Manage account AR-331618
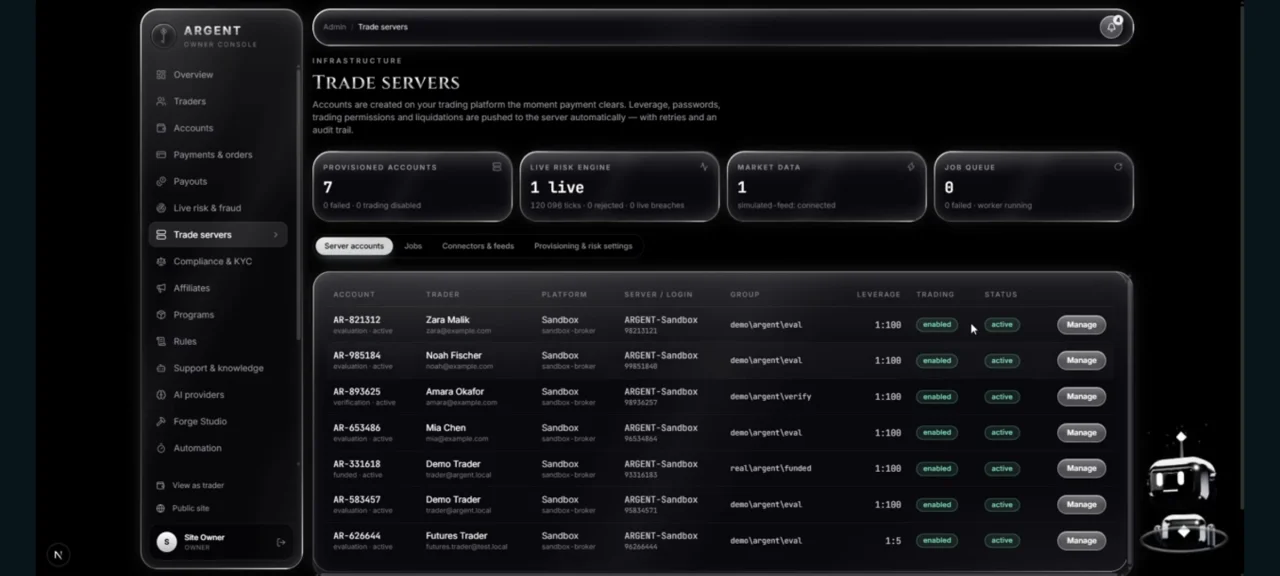1280x576 pixels. pyautogui.click(x=1081, y=468)
